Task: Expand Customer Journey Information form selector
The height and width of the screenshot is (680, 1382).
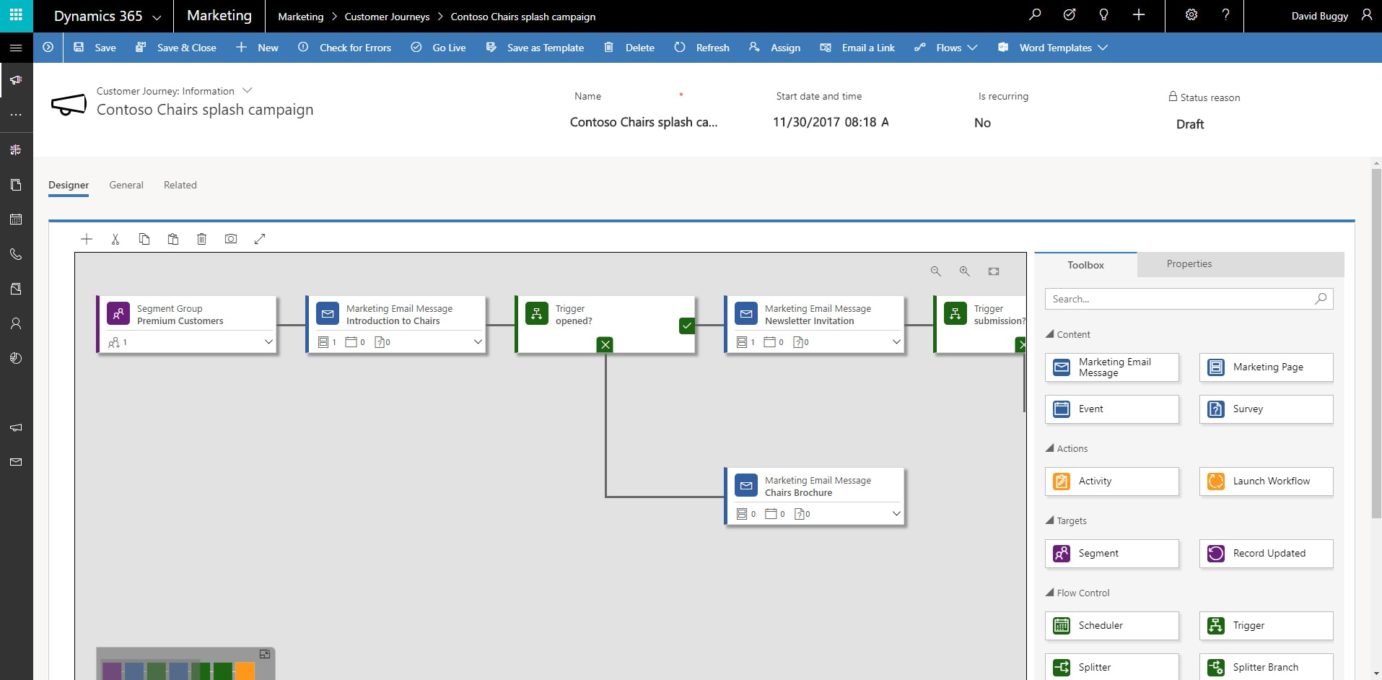Action: coord(247,91)
